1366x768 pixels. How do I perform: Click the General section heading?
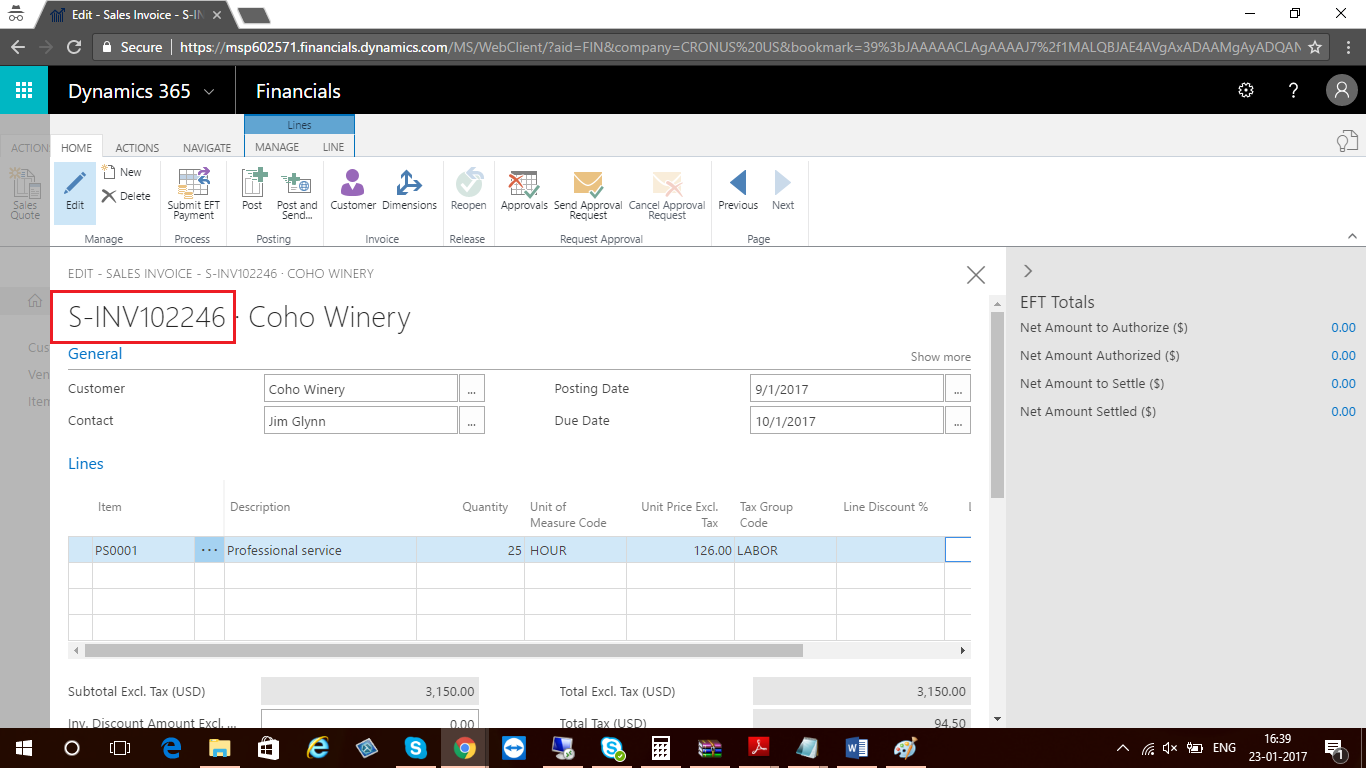coord(95,354)
